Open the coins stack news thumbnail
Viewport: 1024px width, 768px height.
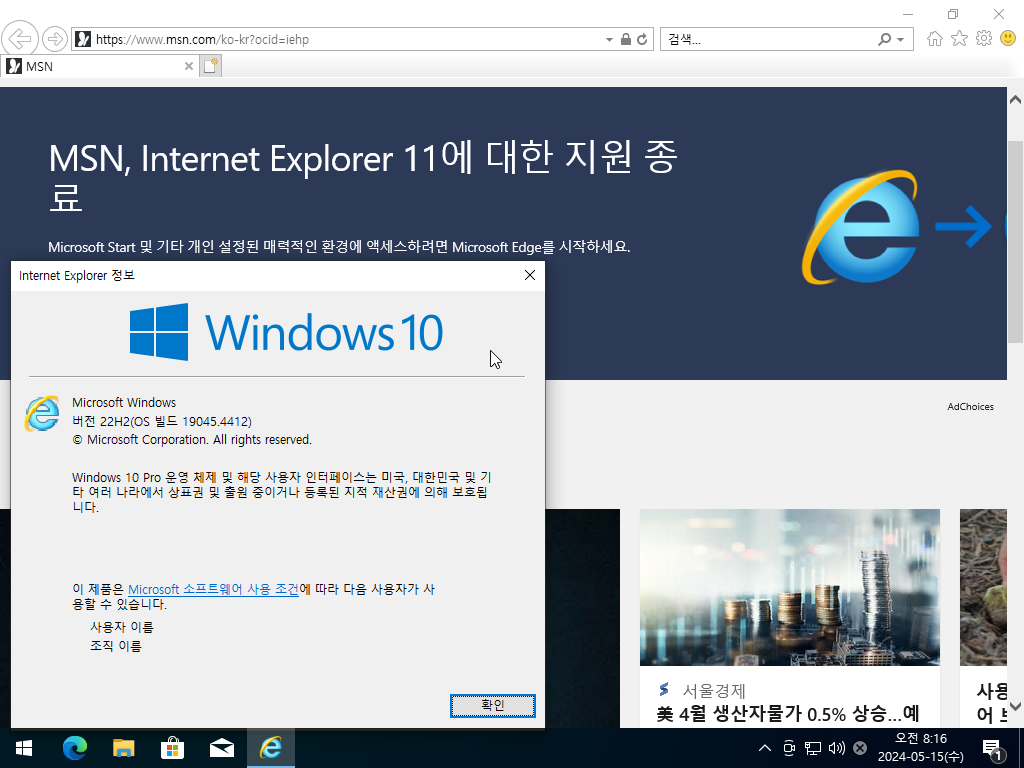pyautogui.click(x=790, y=587)
